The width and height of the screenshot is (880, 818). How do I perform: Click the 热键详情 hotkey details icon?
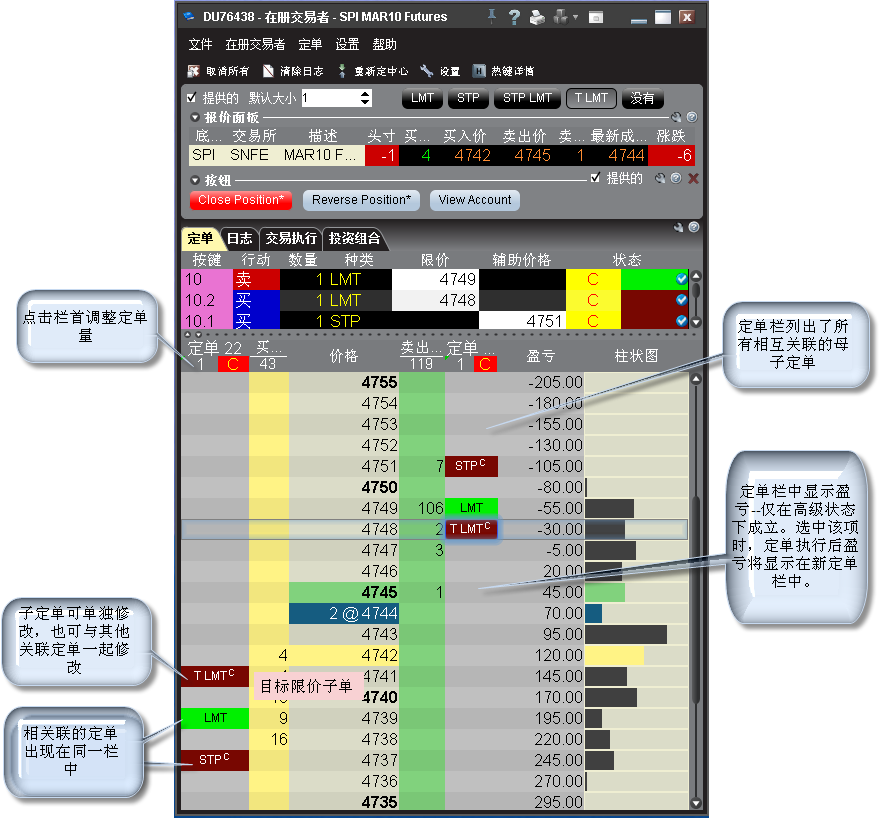[x=479, y=71]
